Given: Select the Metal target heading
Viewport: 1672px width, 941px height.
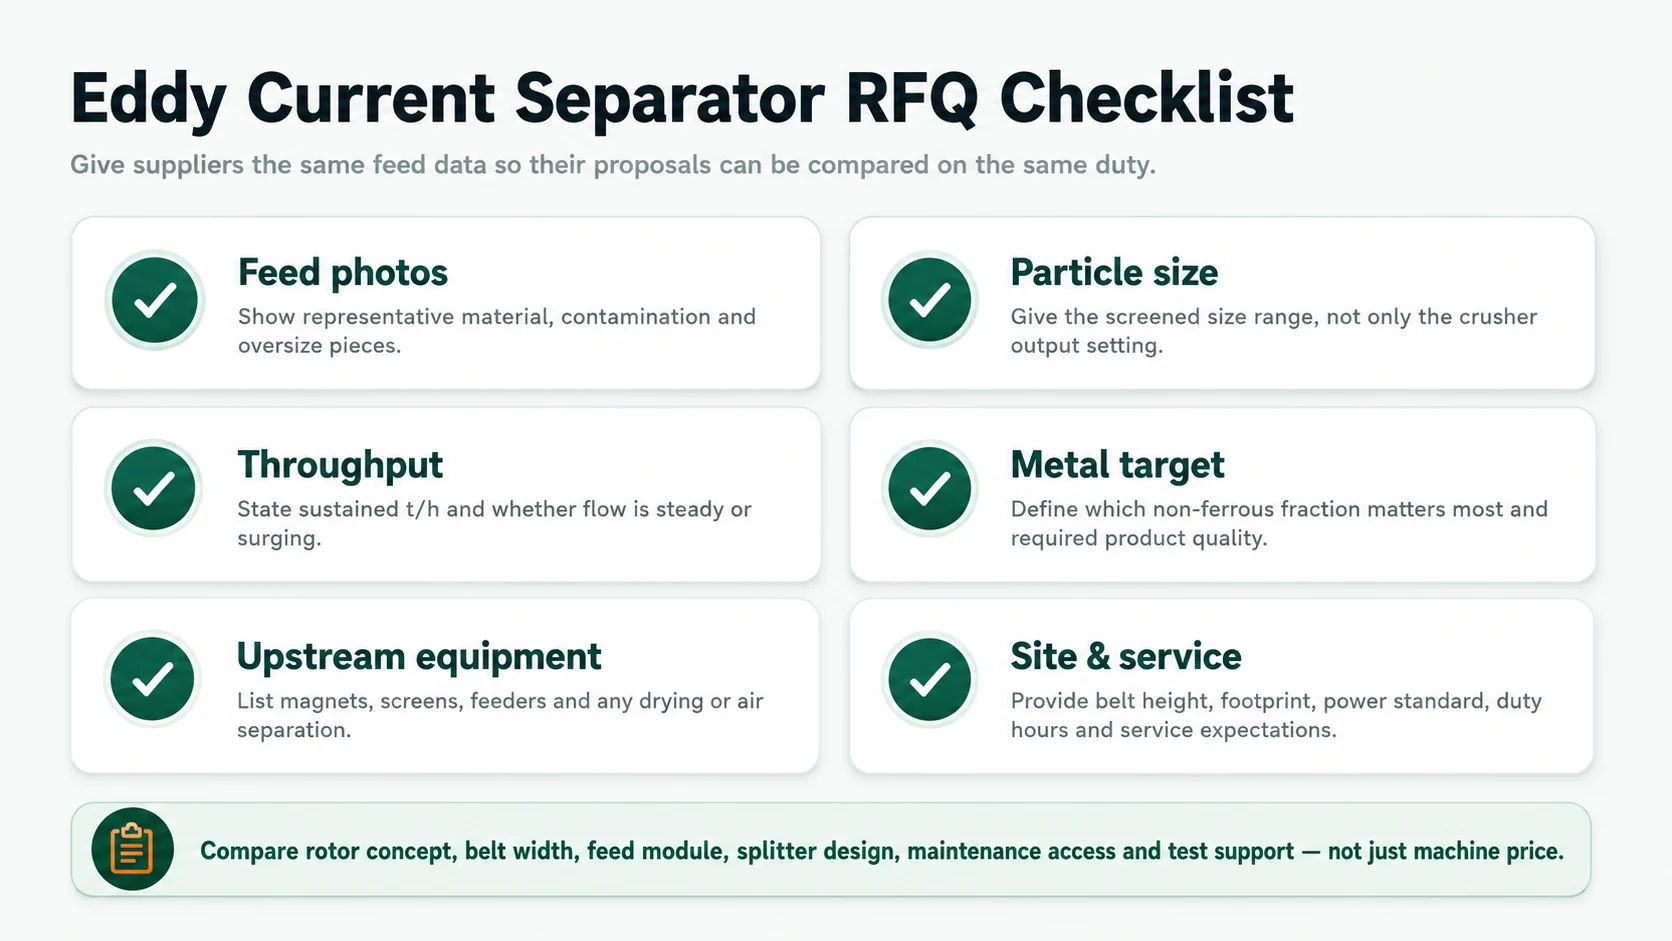Looking at the screenshot, I should coord(1117,465).
